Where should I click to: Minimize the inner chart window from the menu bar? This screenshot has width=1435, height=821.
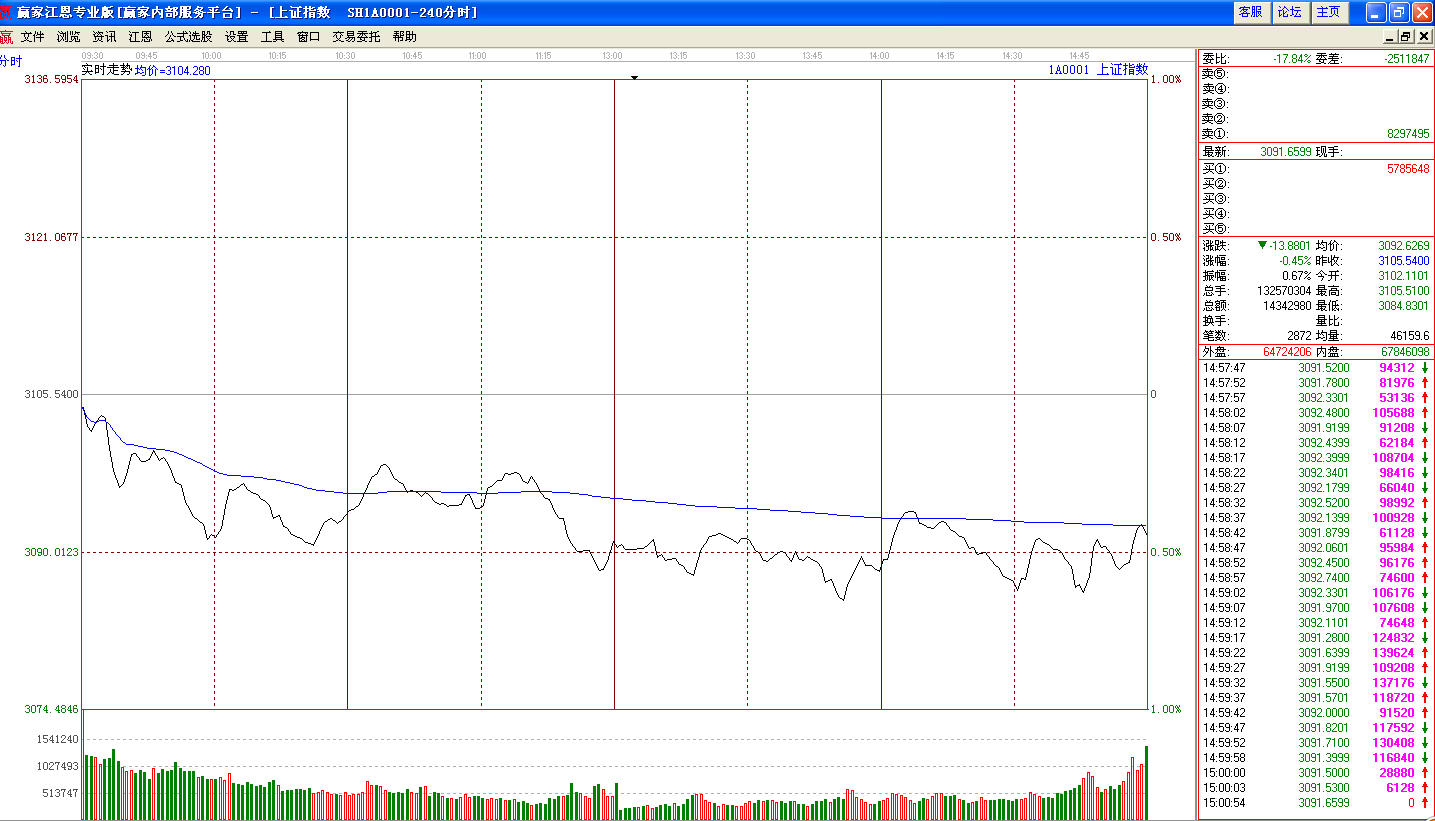[x=1390, y=36]
